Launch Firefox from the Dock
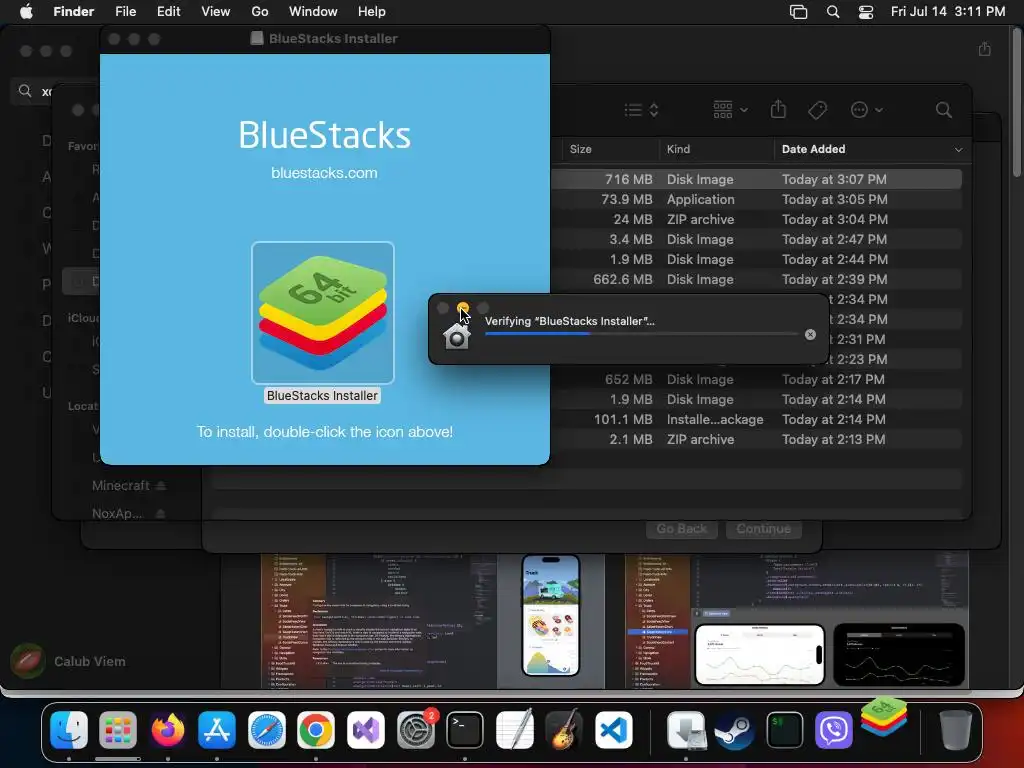This screenshot has width=1024, height=768. point(168,729)
